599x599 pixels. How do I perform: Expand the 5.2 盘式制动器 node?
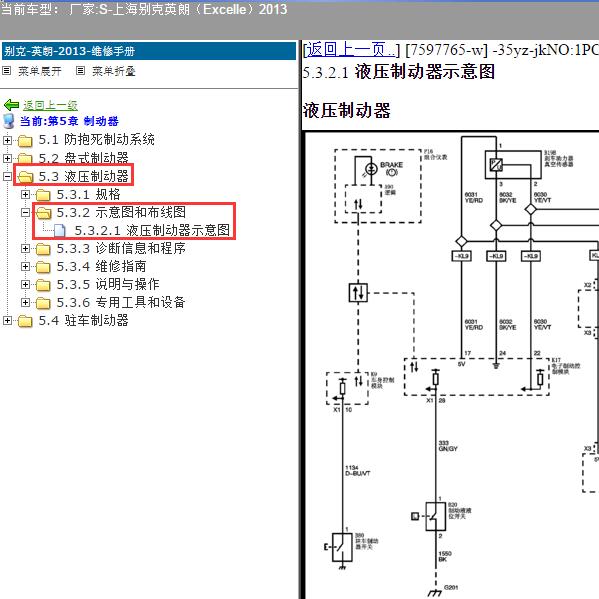pyautogui.click(x=7, y=158)
